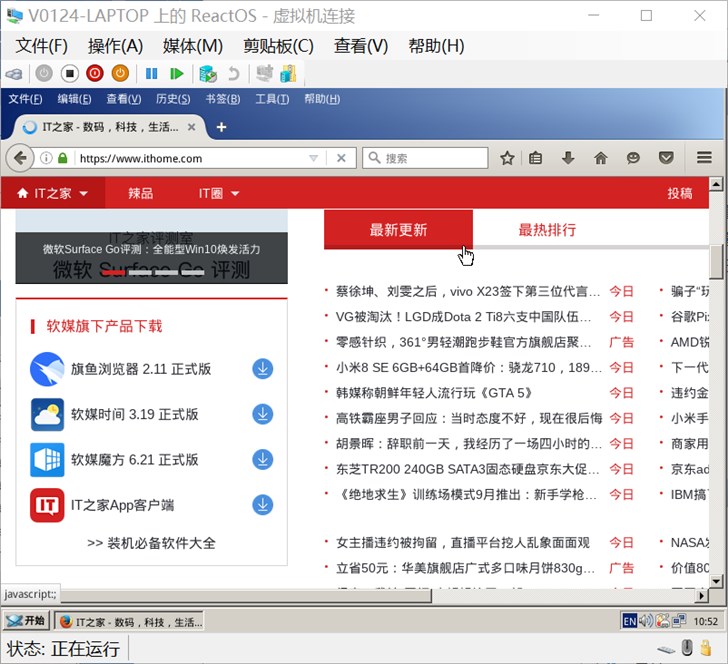Click the orange Save state icon
728x664 pixels.
pos(120,73)
